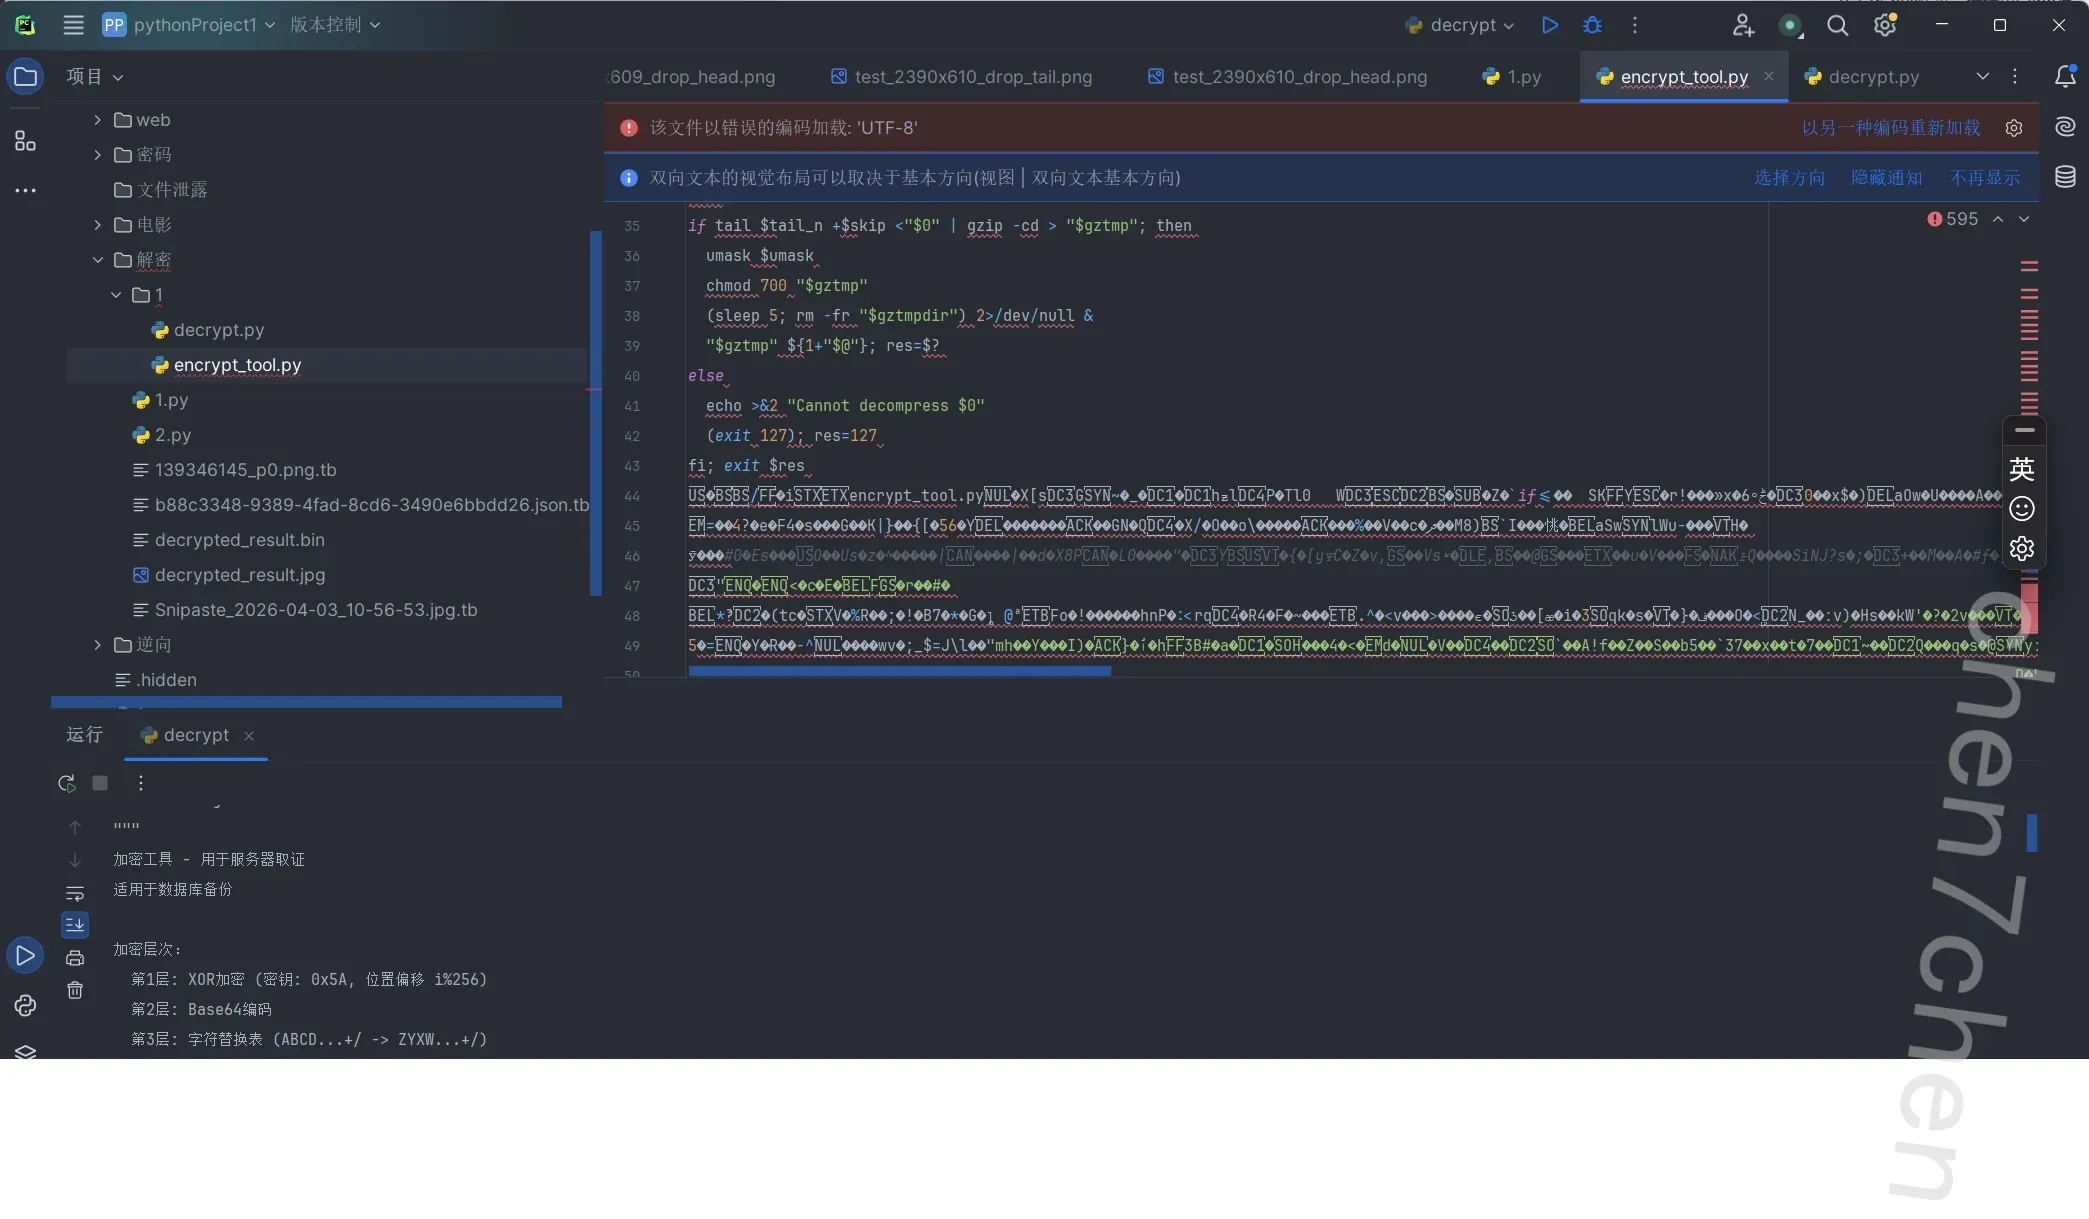The height and width of the screenshot is (1219, 2089).
Task: Switch to the decrypt.py editor tab
Action: pyautogui.click(x=1862, y=77)
